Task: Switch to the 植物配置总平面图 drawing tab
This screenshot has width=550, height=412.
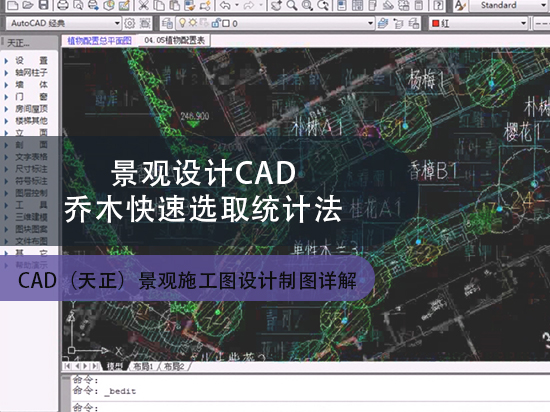Action: coord(100,41)
